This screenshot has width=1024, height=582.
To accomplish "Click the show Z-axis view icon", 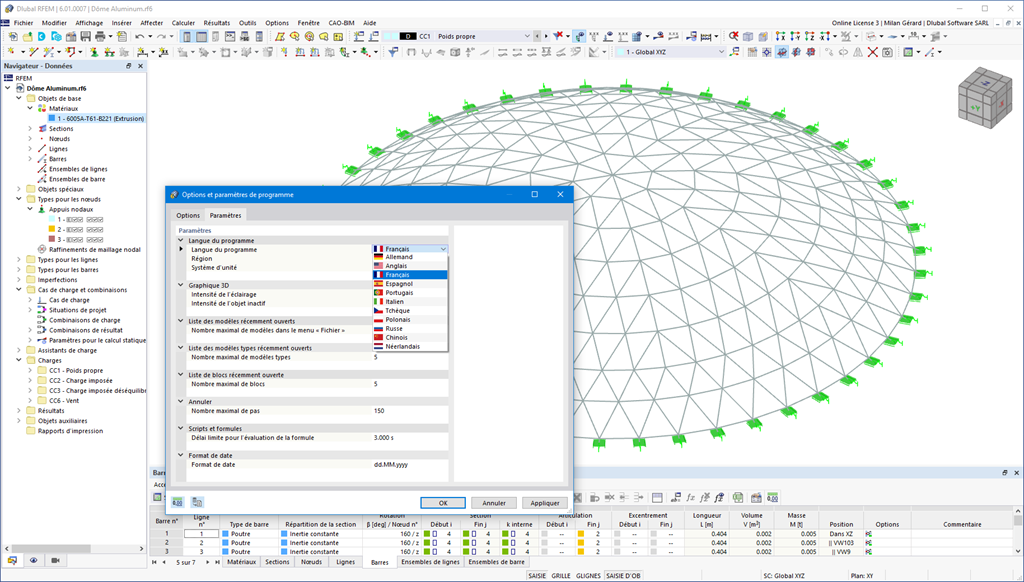I will [810, 37].
